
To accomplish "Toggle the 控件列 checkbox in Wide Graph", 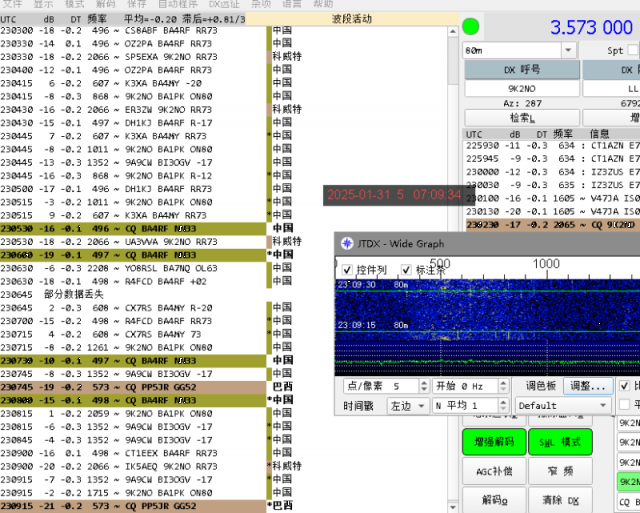I will click(347, 270).
